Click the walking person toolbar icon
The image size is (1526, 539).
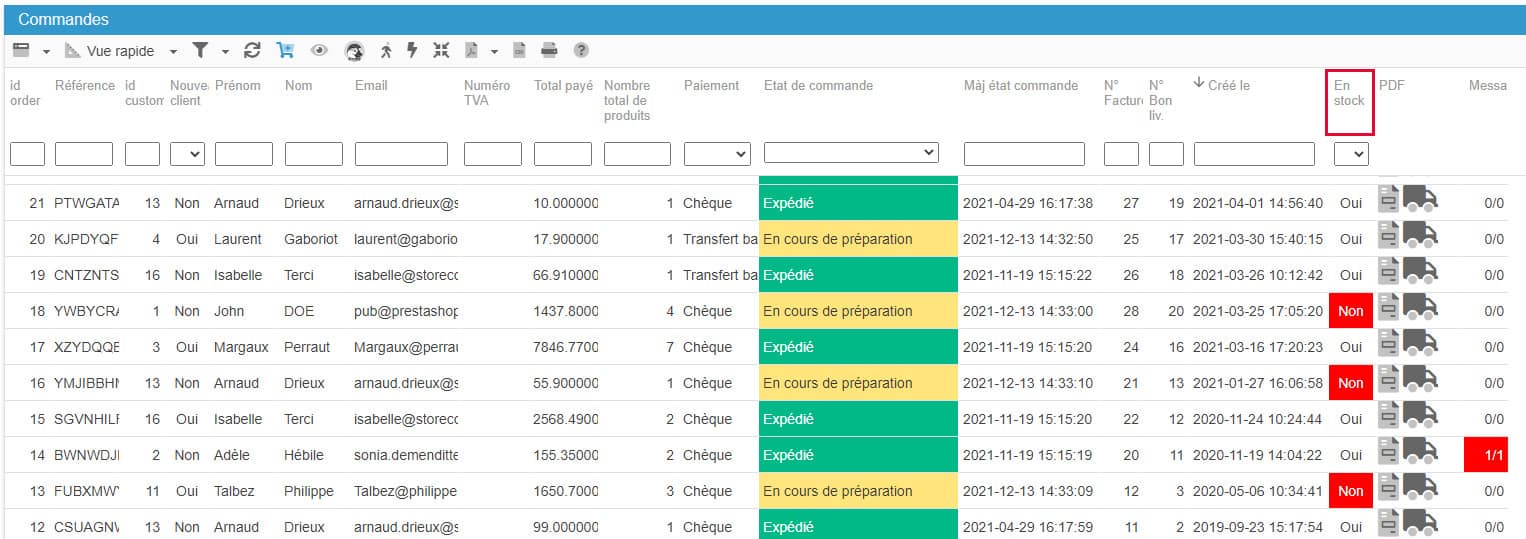click(386, 50)
